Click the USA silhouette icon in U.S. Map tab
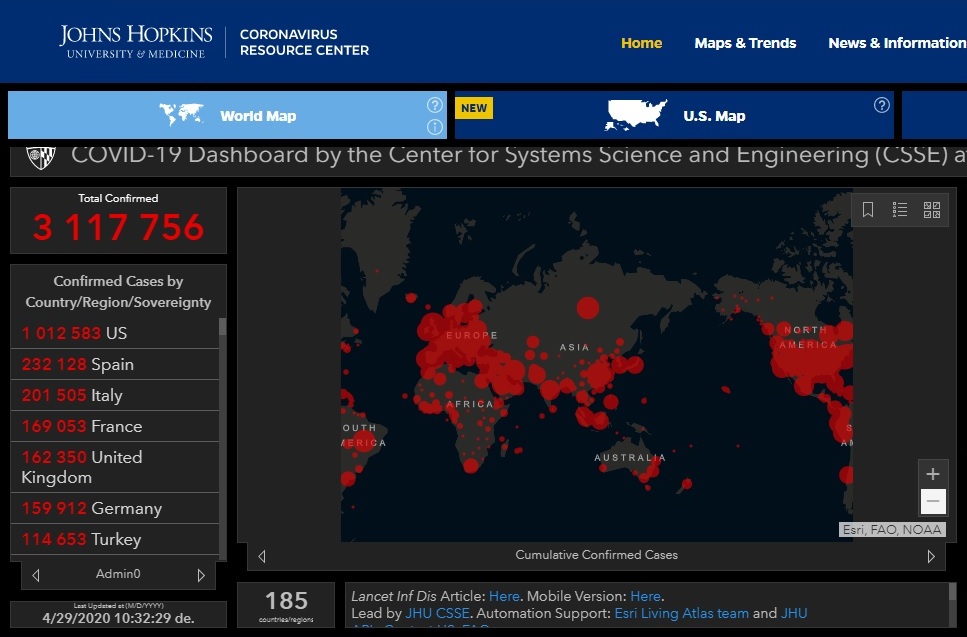 (x=636, y=115)
